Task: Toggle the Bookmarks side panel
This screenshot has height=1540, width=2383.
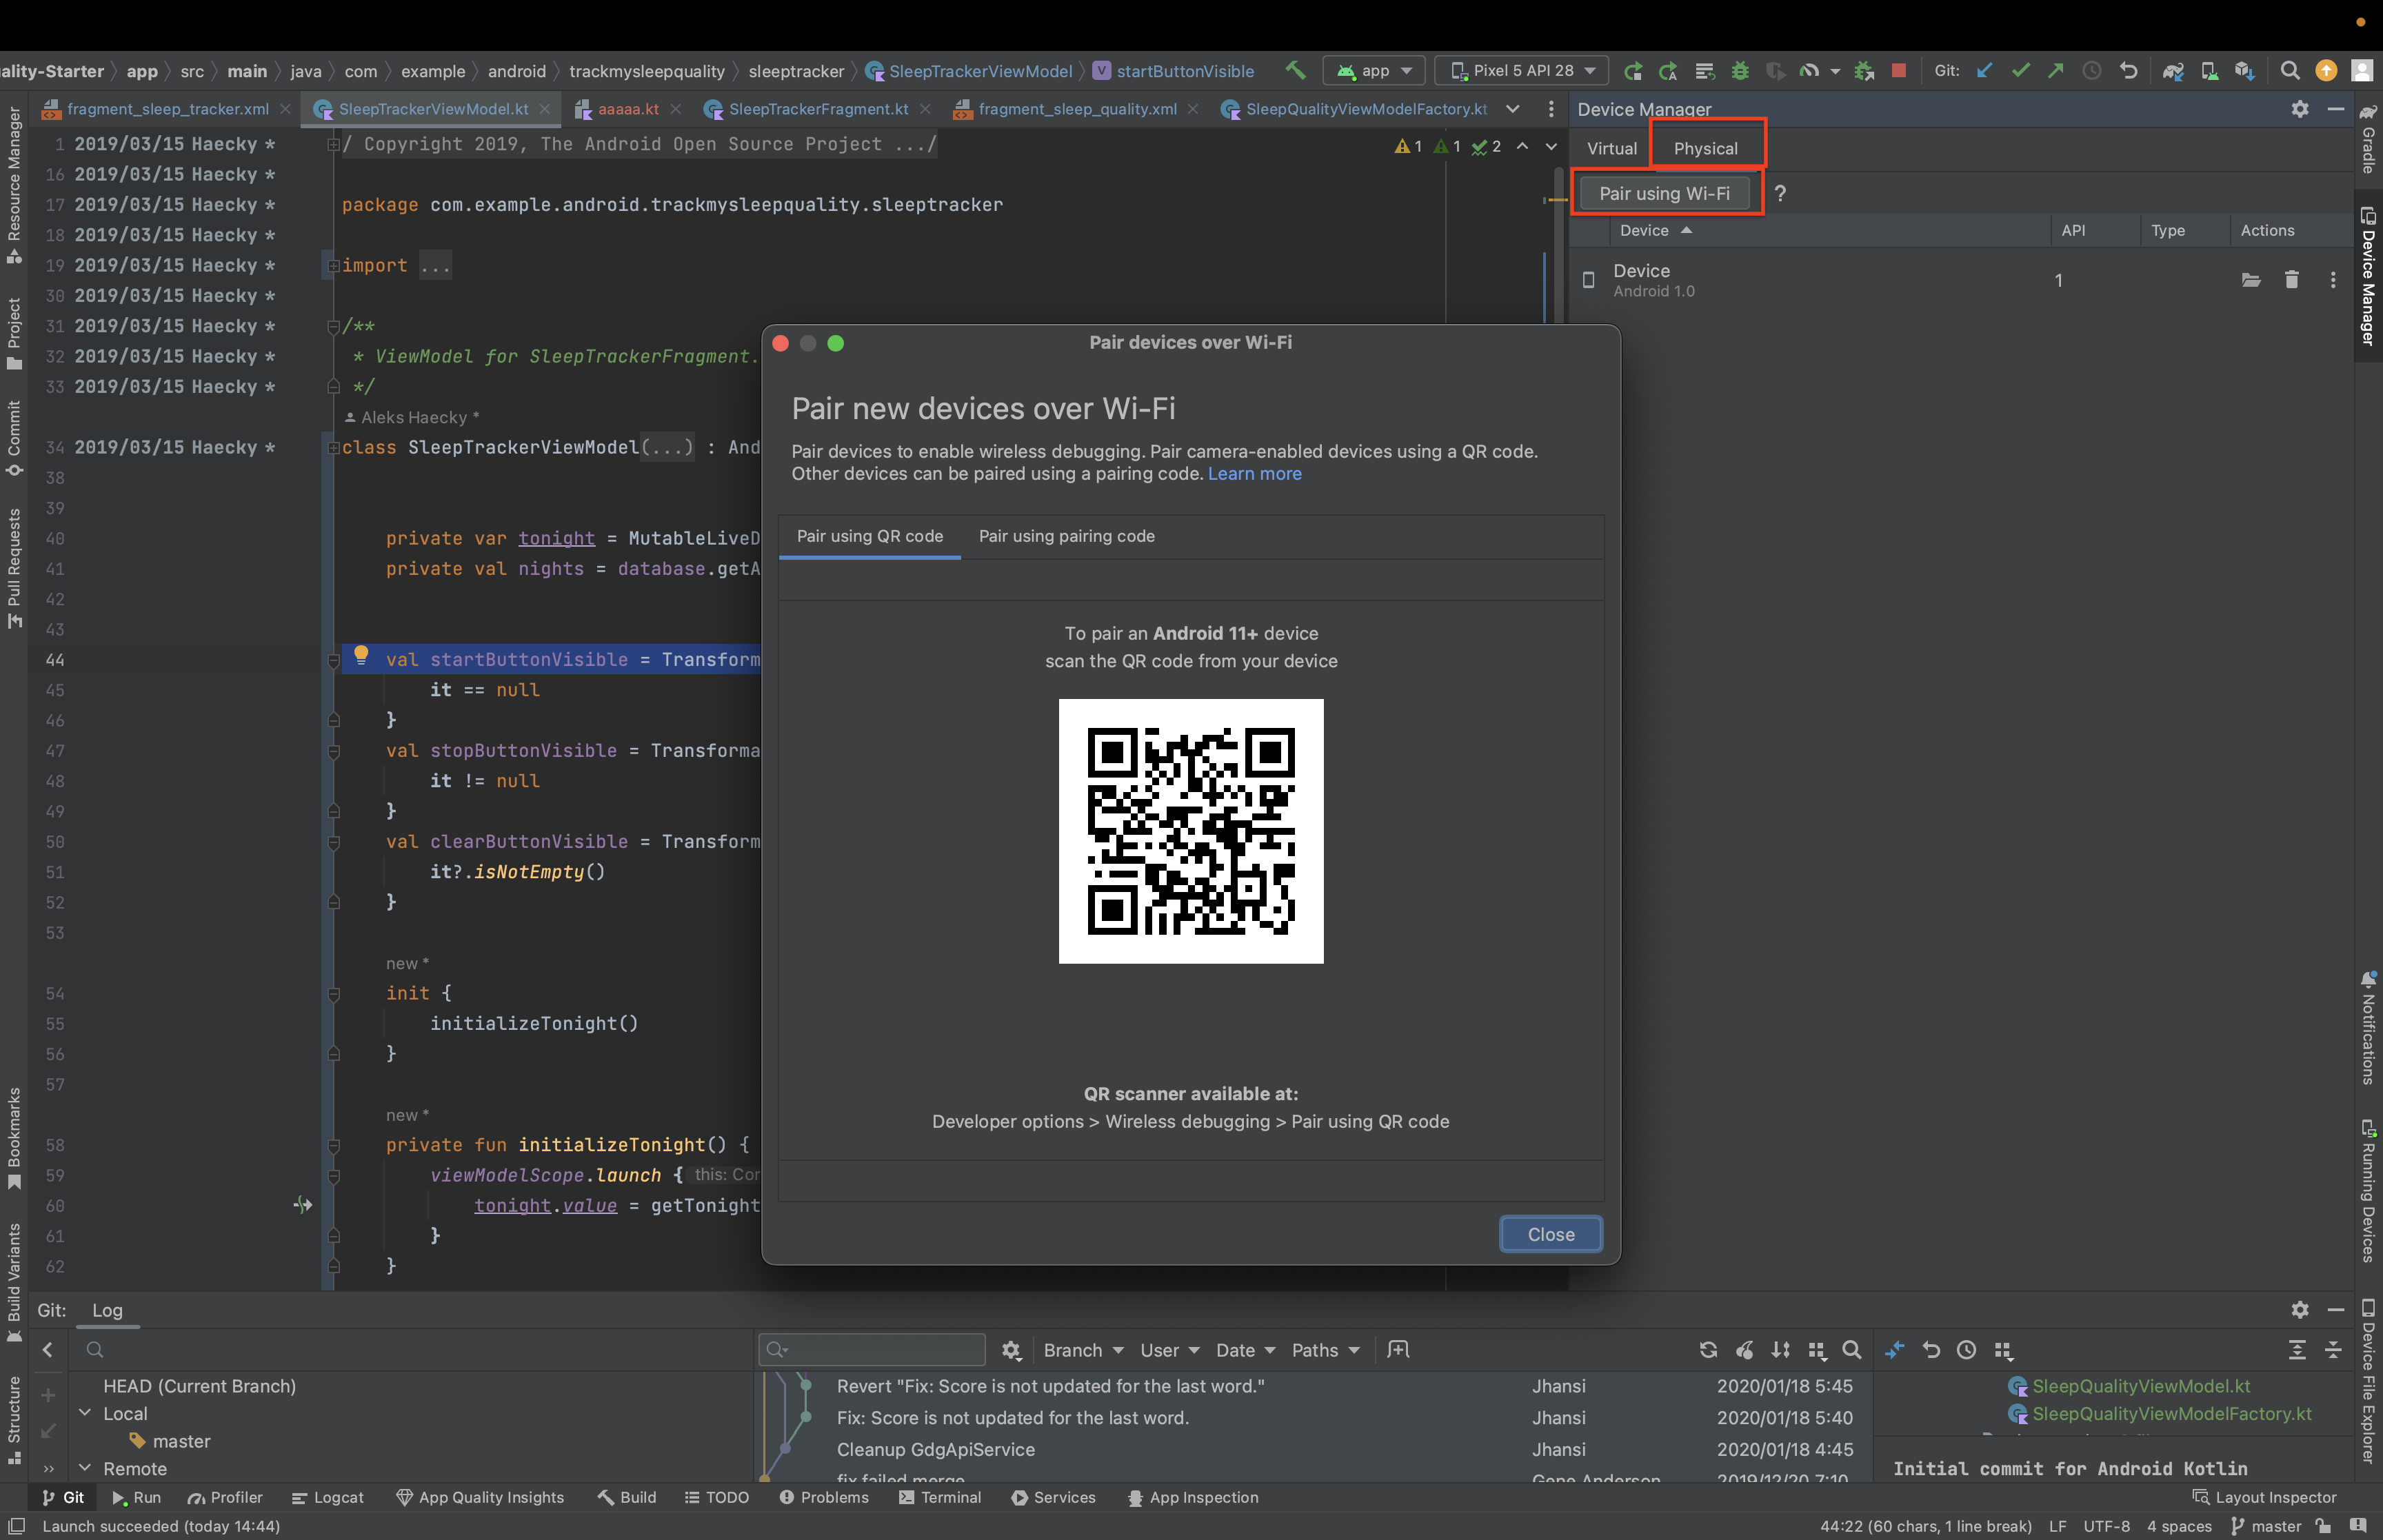Action: pos(14,1138)
